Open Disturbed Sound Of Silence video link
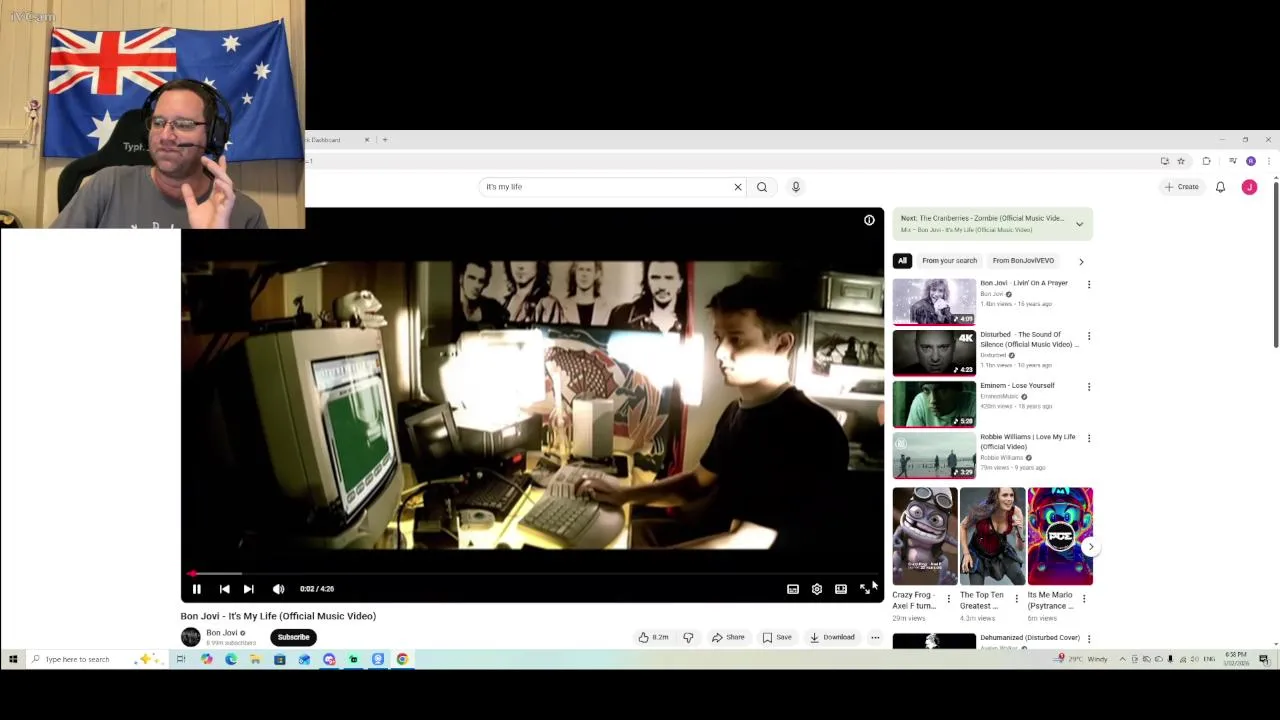The height and width of the screenshot is (720, 1280). (x=1028, y=339)
